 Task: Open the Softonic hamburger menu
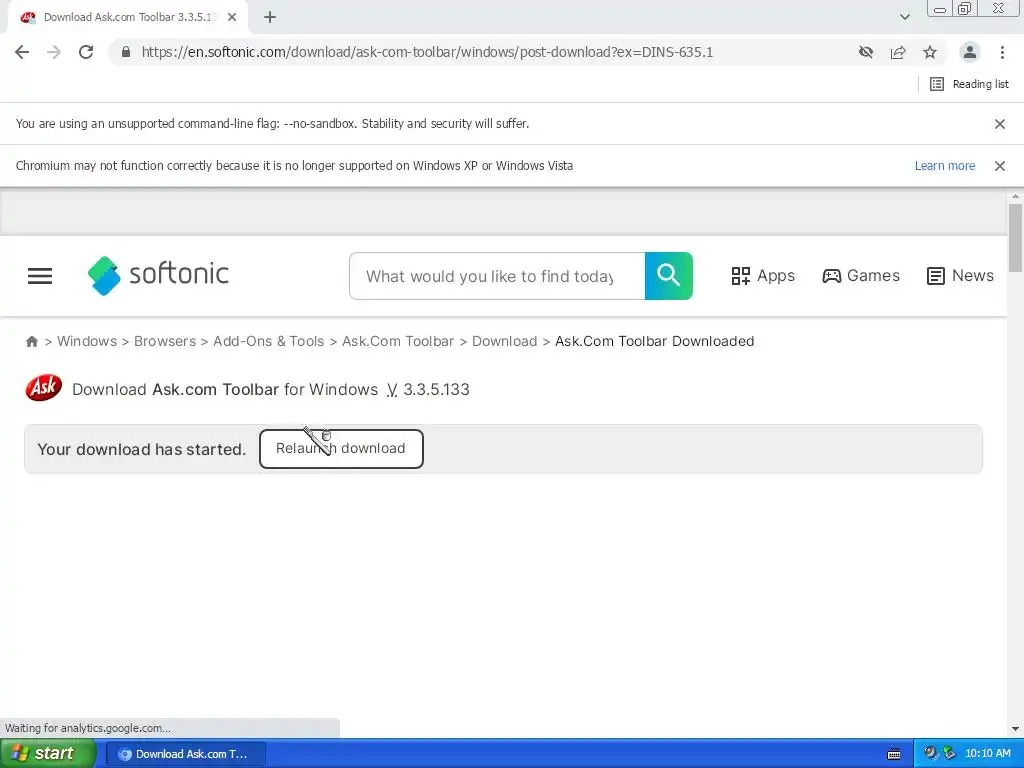tap(40, 276)
